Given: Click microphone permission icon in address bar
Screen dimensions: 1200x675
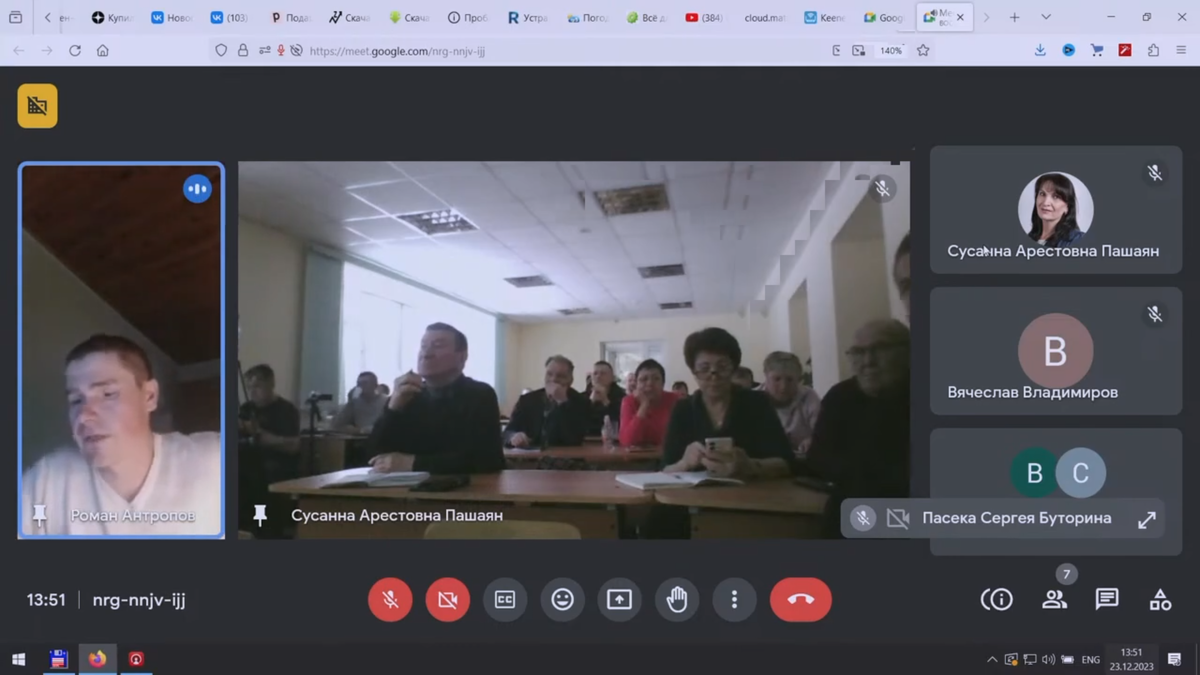Looking at the screenshot, I should point(281,51).
